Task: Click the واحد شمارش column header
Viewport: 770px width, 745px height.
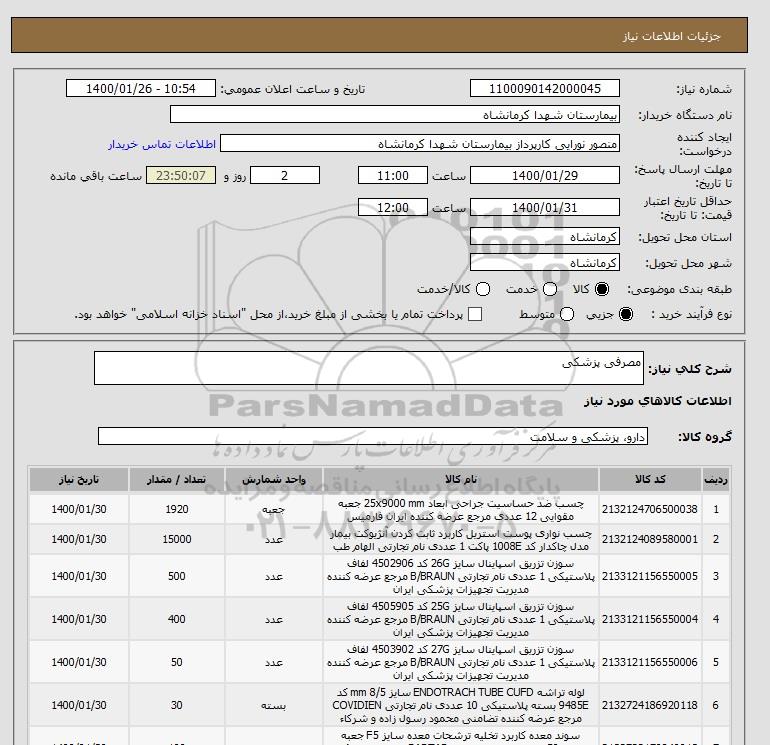Action: [274, 479]
